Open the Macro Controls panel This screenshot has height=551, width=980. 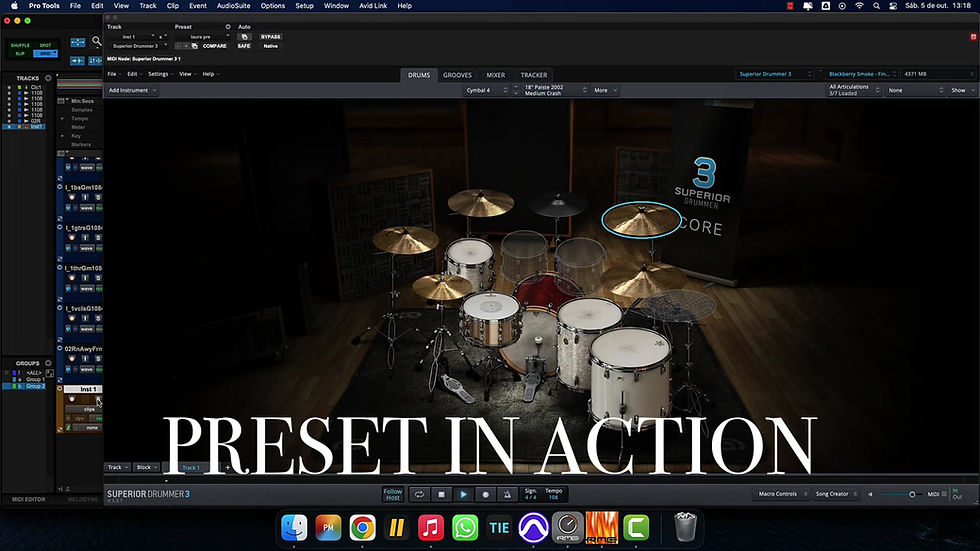click(x=781, y=494)
